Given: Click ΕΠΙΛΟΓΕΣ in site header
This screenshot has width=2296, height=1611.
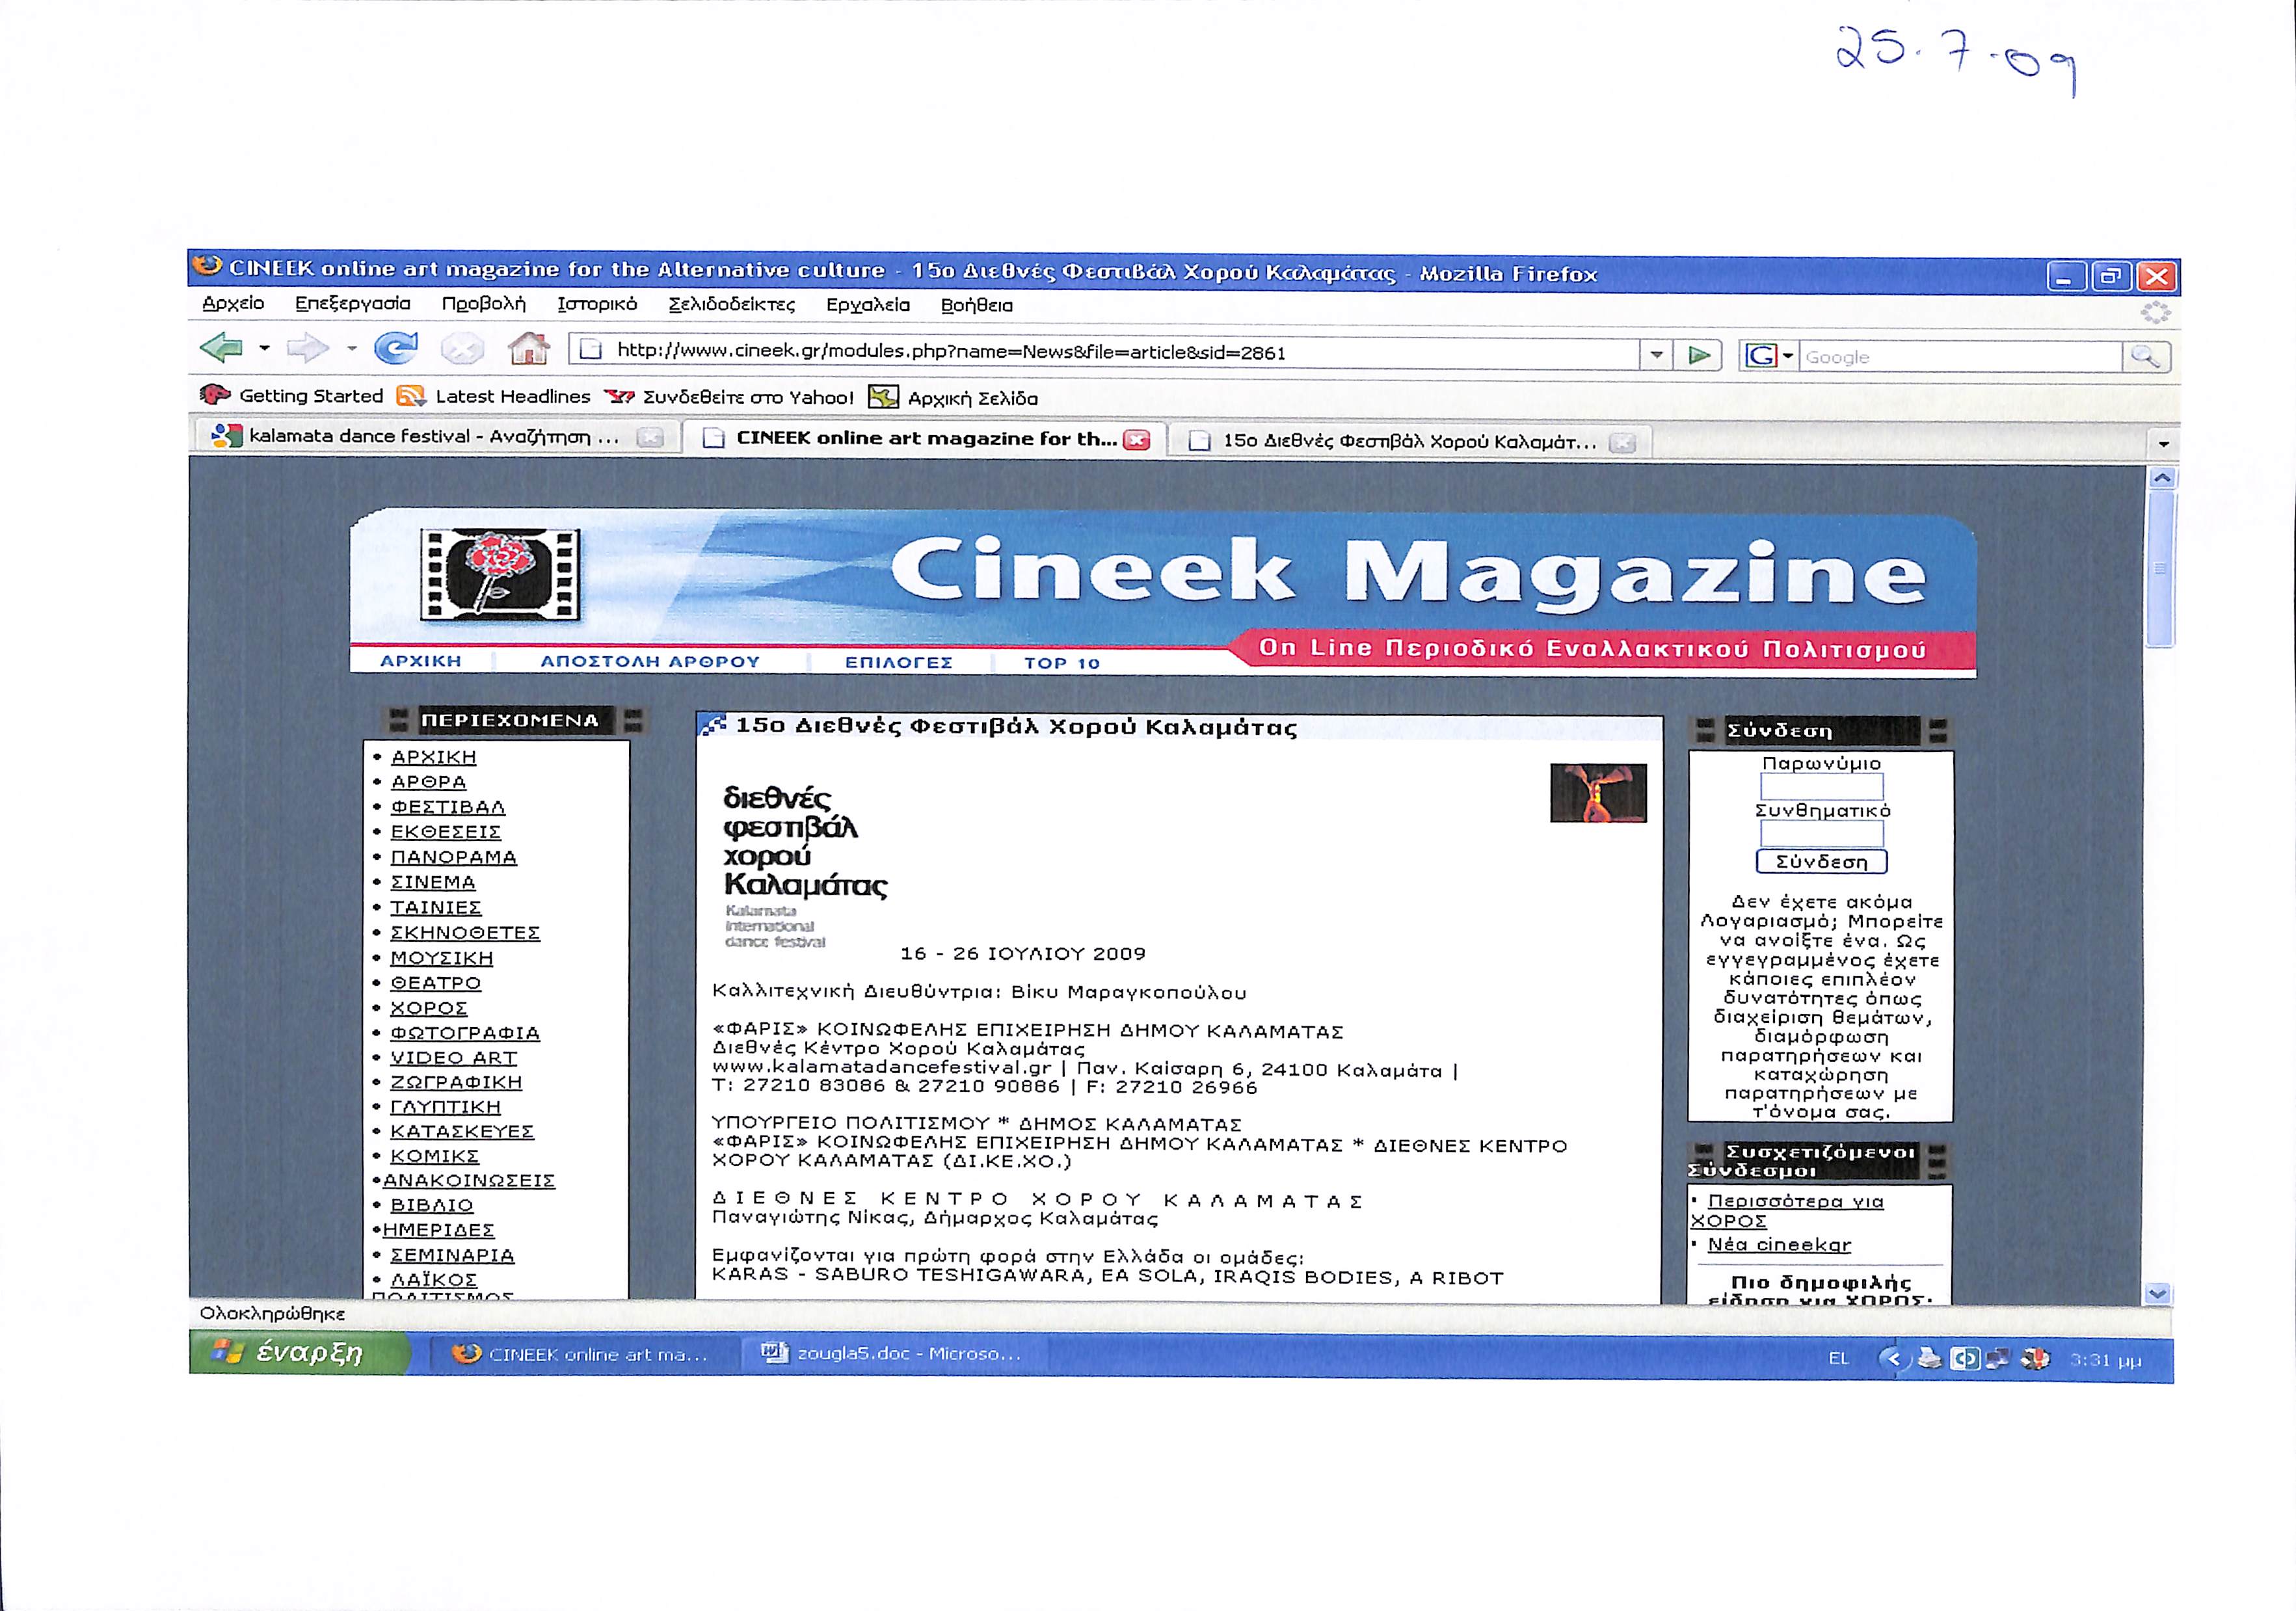Looking at the screenshot, I should [899, 663].
